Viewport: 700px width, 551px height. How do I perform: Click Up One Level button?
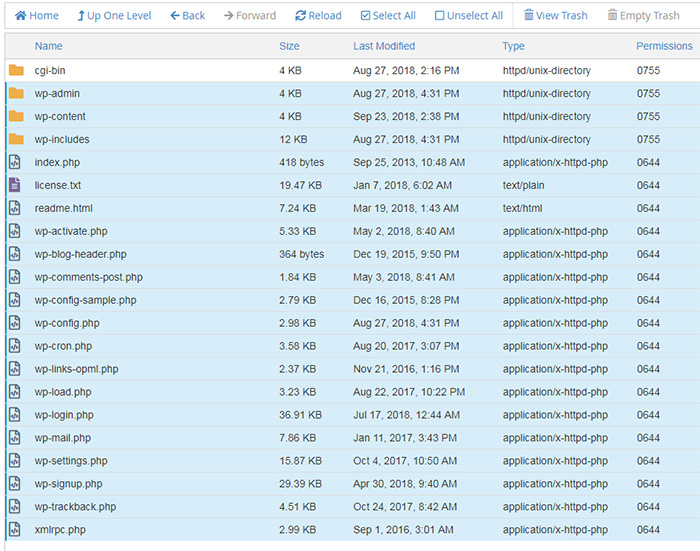click(114, 16)
